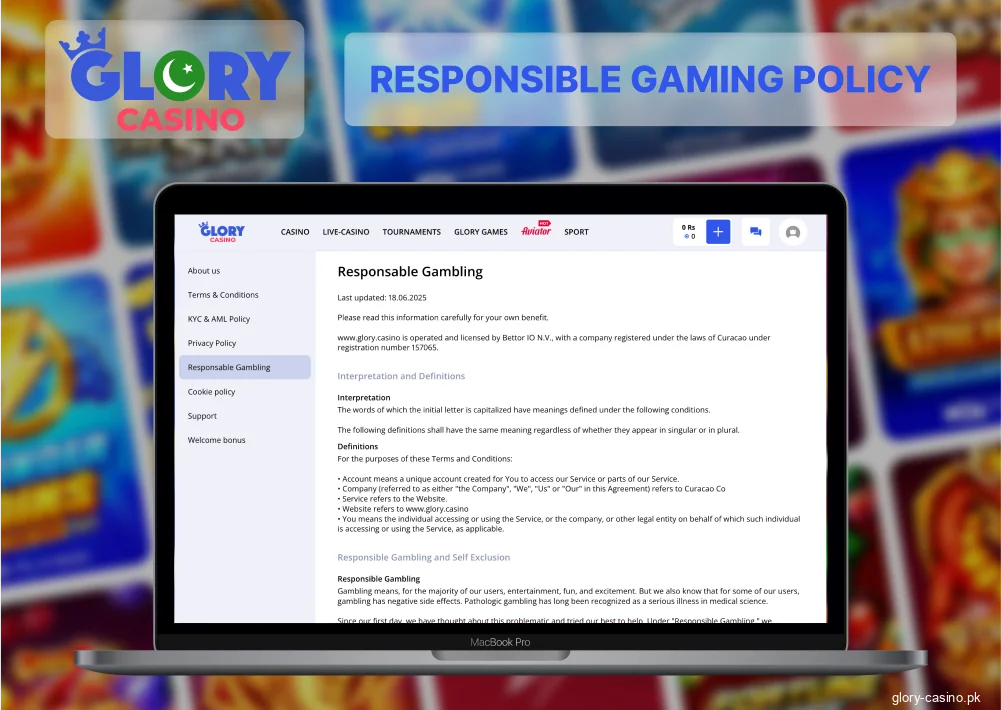
Task: Open the About us sidebar link
Action: [x=204, y=271]
